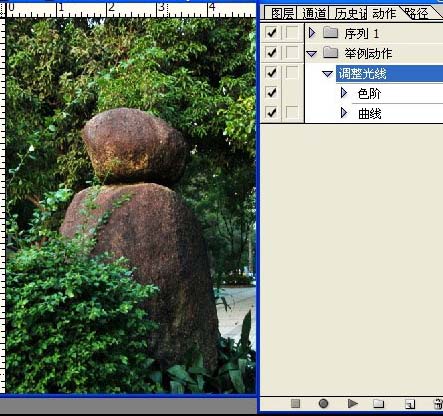
Task: Delete the action with the trash icon
Action: (438, 404)
